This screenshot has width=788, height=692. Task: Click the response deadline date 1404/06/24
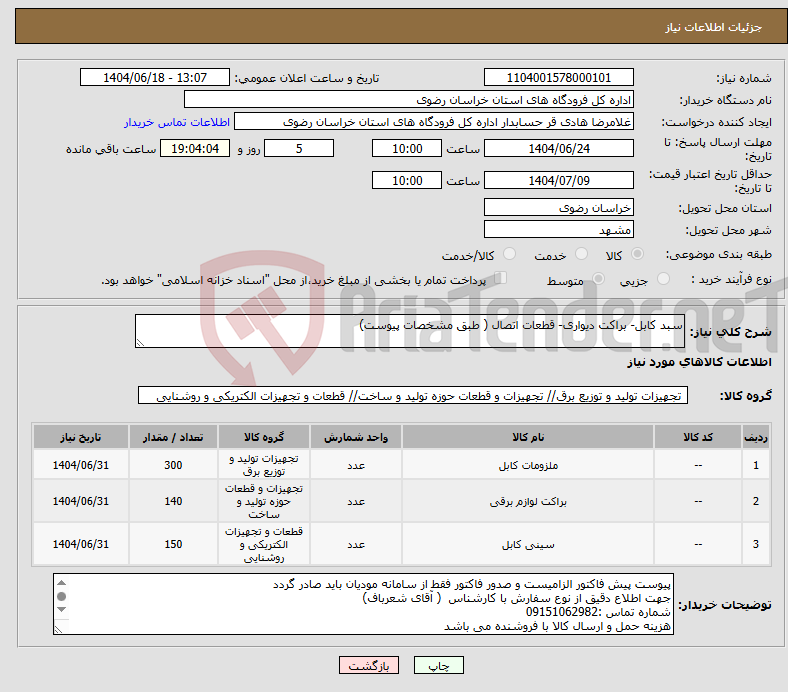click(x=558, y=148)
